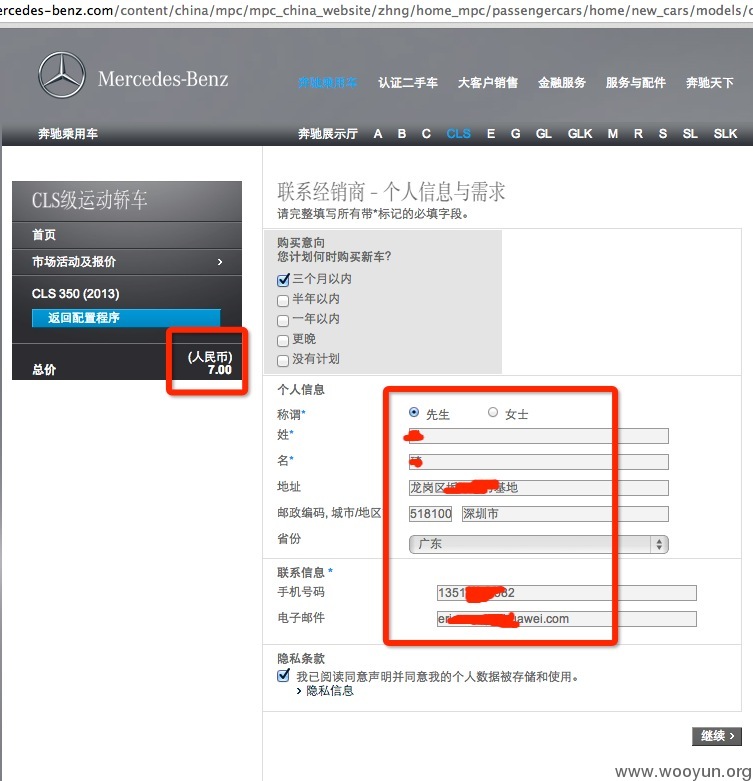Open the 认证二手车 menu
753x781 pixels.
[x=408, y=83]
